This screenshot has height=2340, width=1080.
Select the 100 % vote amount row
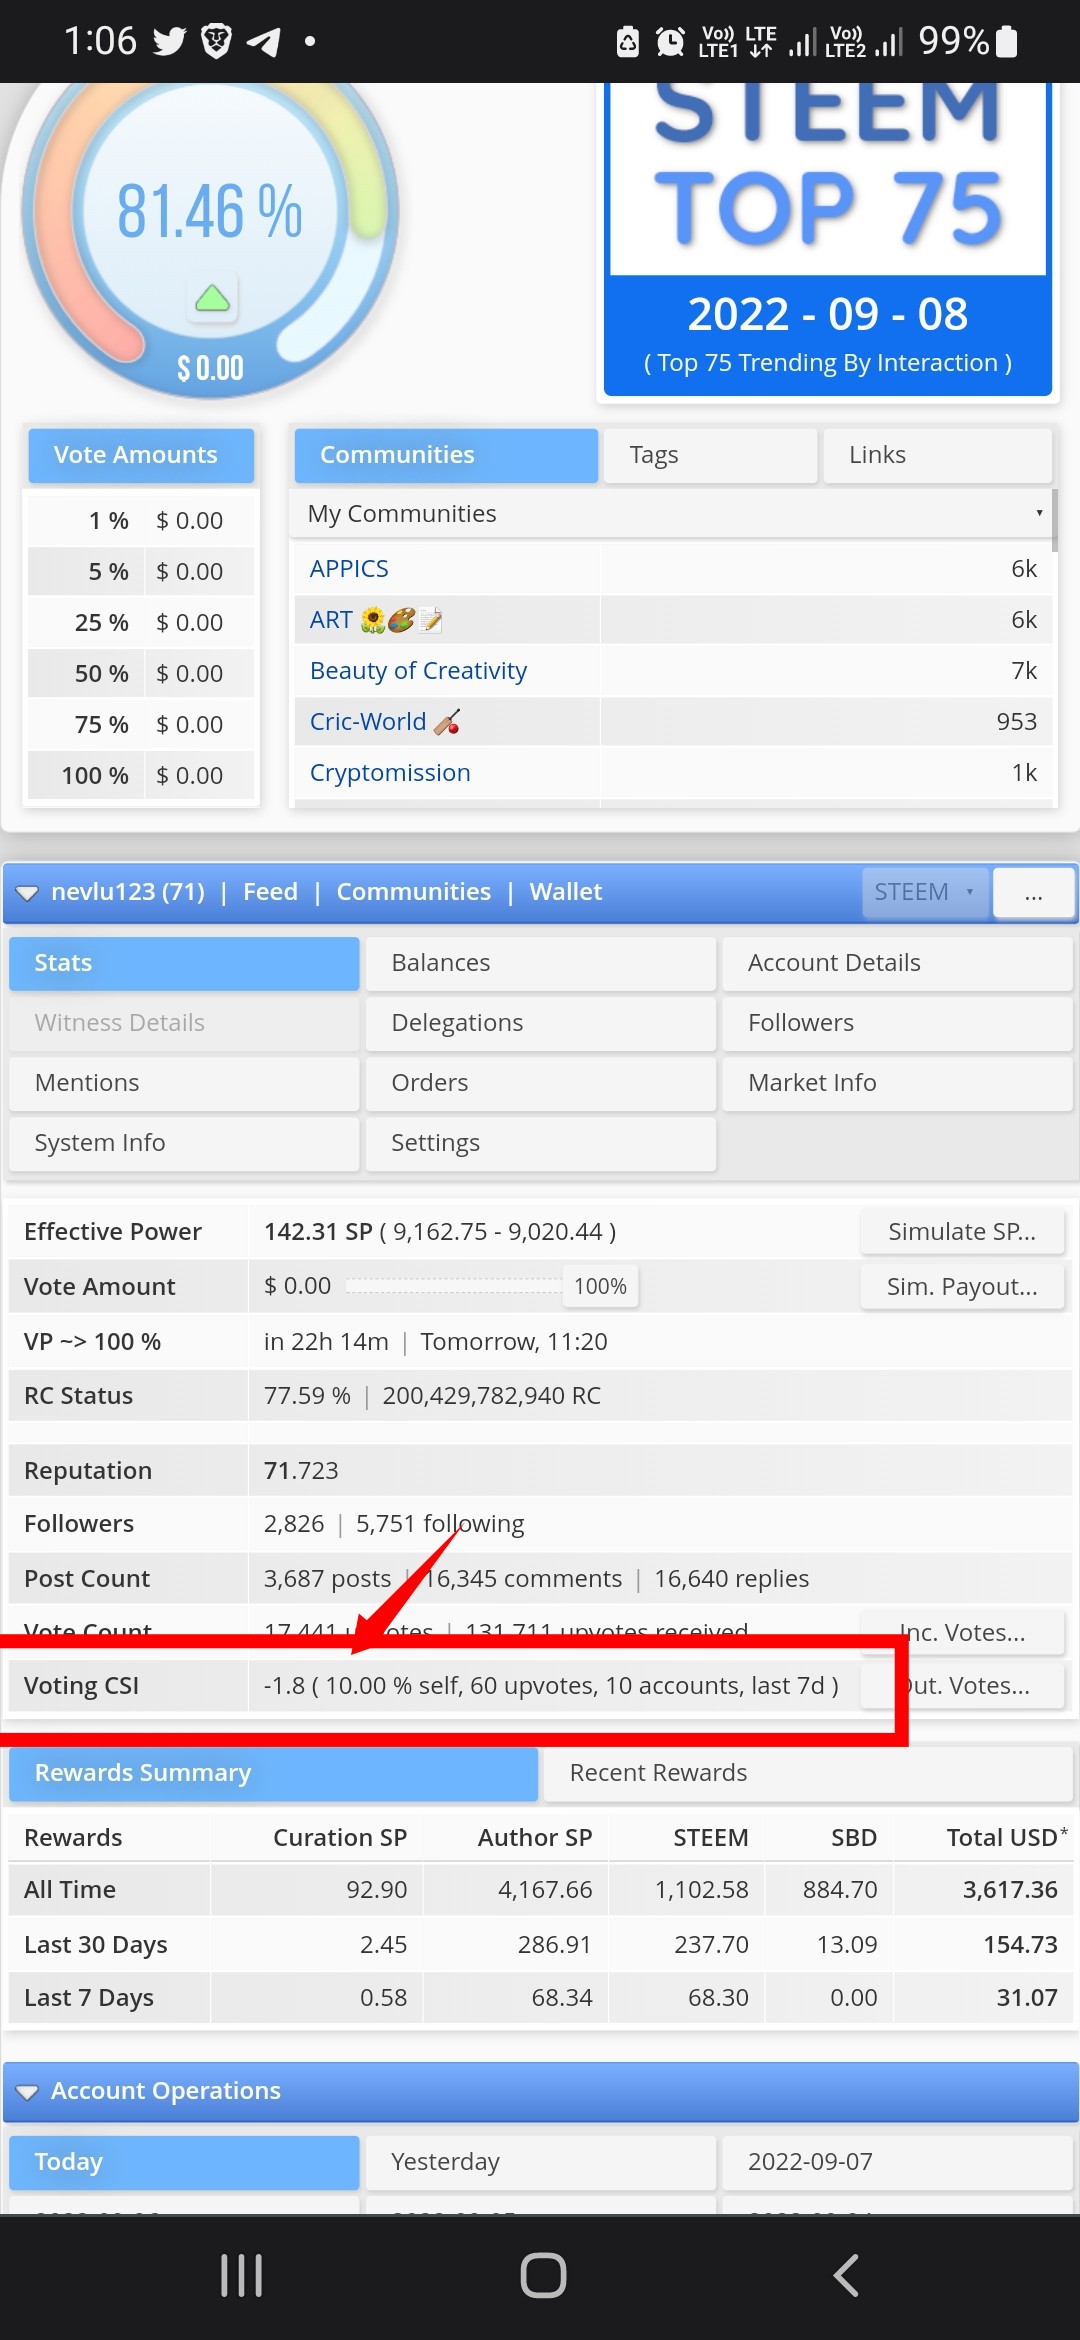(141, 776)
